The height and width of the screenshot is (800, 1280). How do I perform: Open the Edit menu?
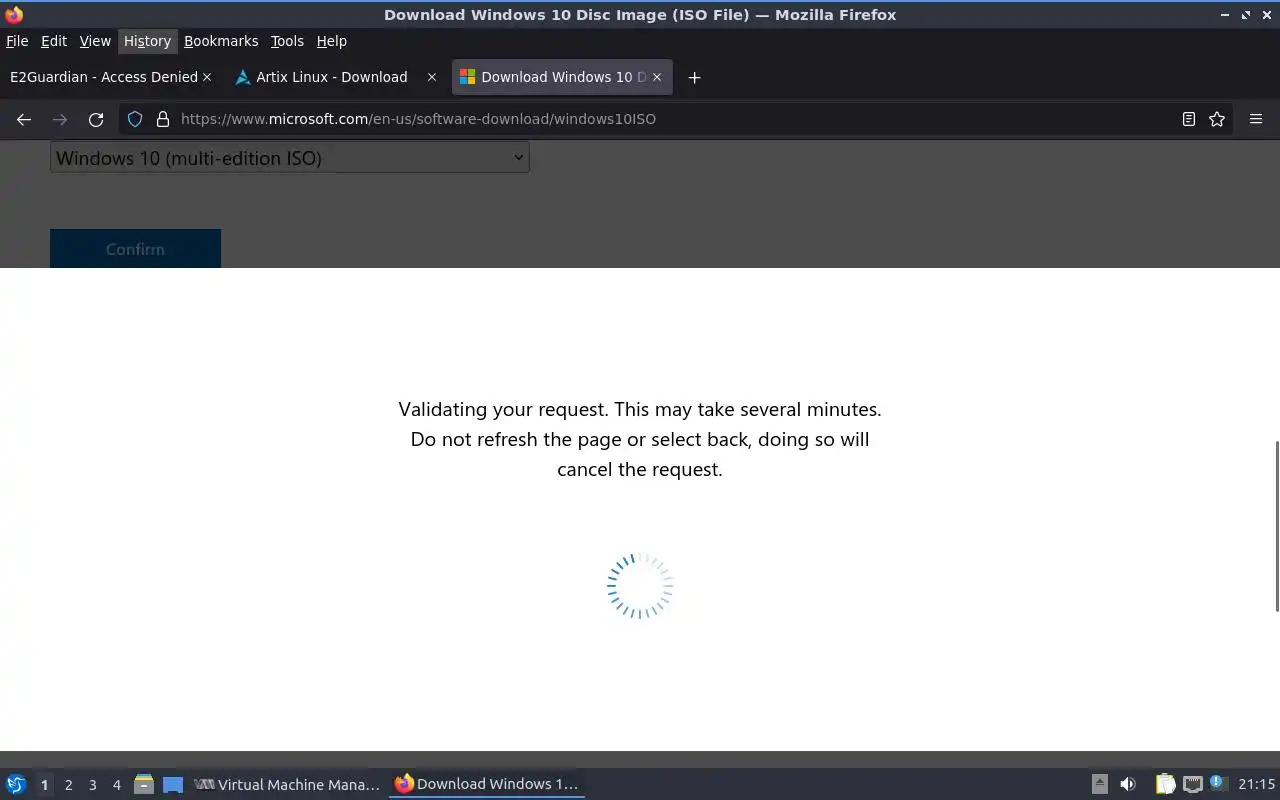(x=54, y=41)
